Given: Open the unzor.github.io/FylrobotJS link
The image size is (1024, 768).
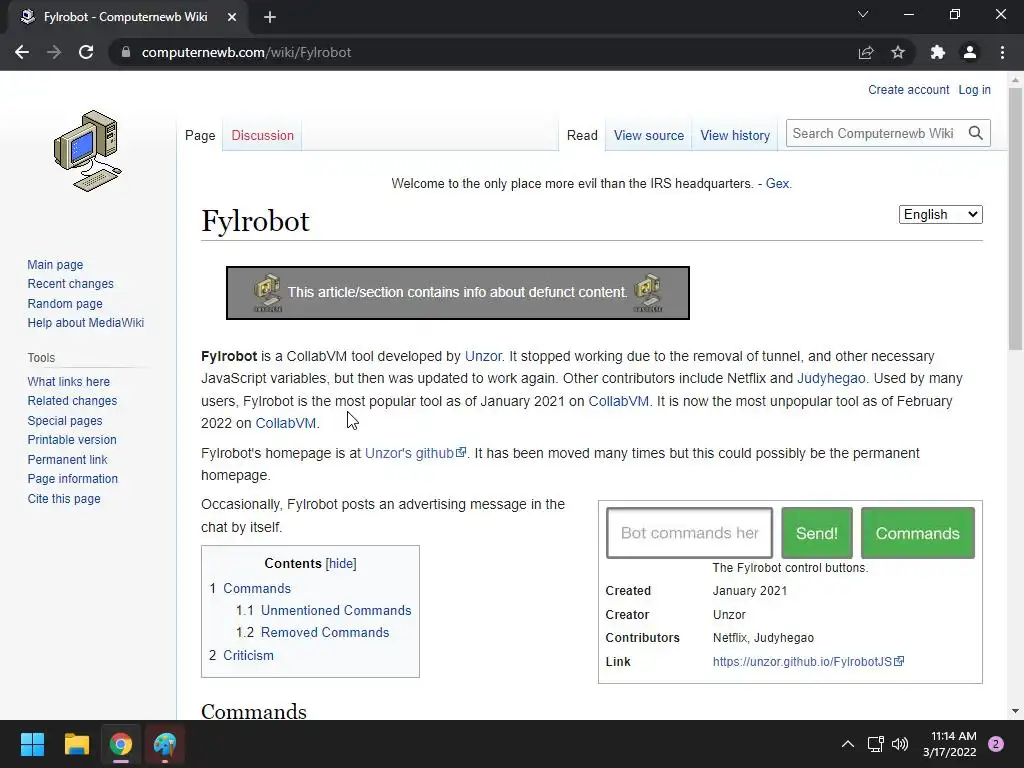Looking at the screenshot, I should 808,662.
